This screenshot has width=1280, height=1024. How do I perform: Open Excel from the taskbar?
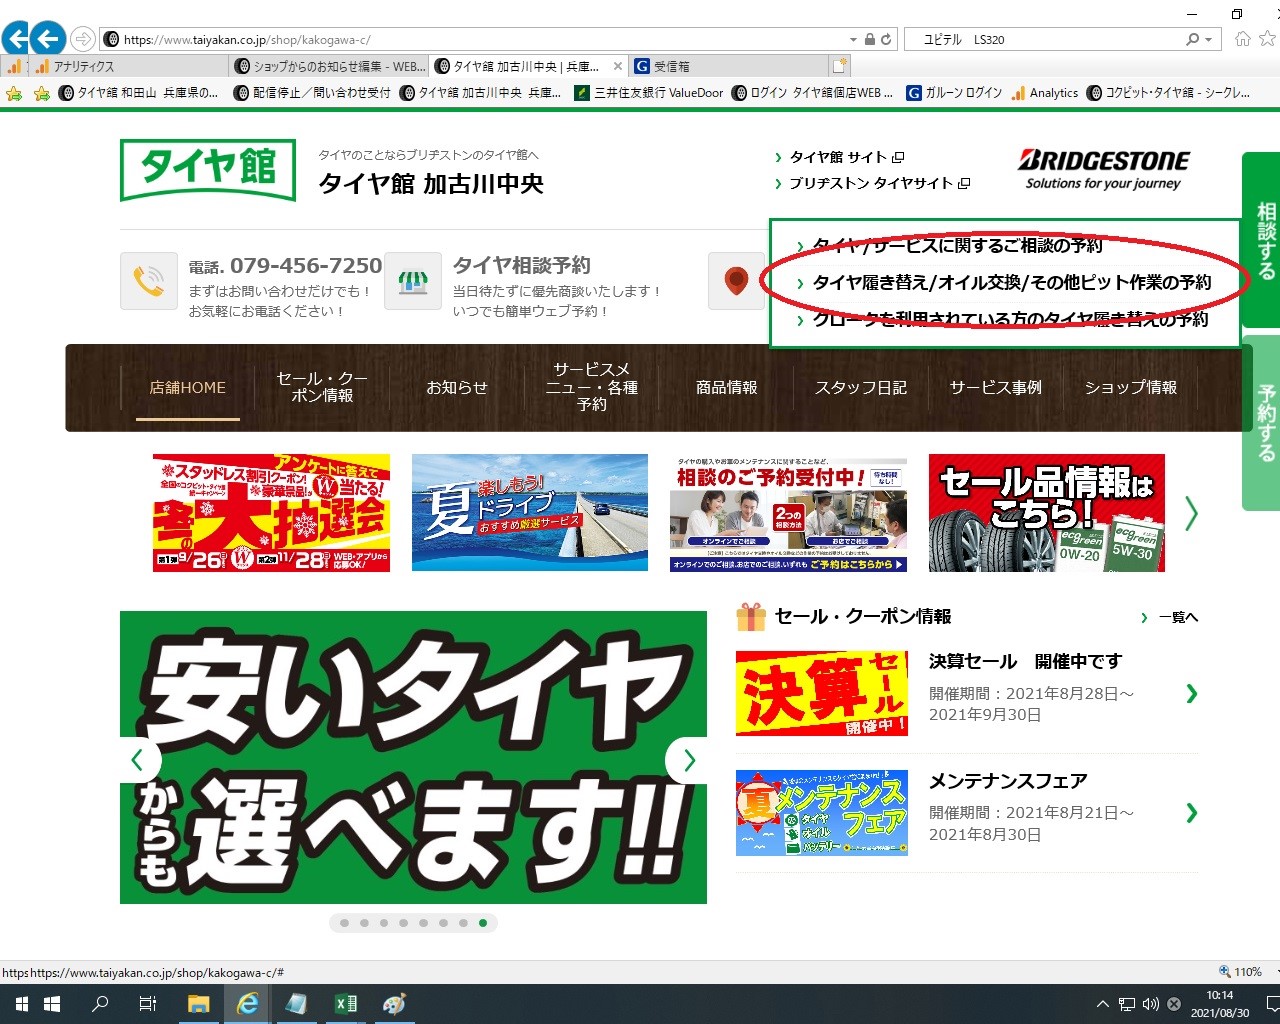click(346, 1004)
